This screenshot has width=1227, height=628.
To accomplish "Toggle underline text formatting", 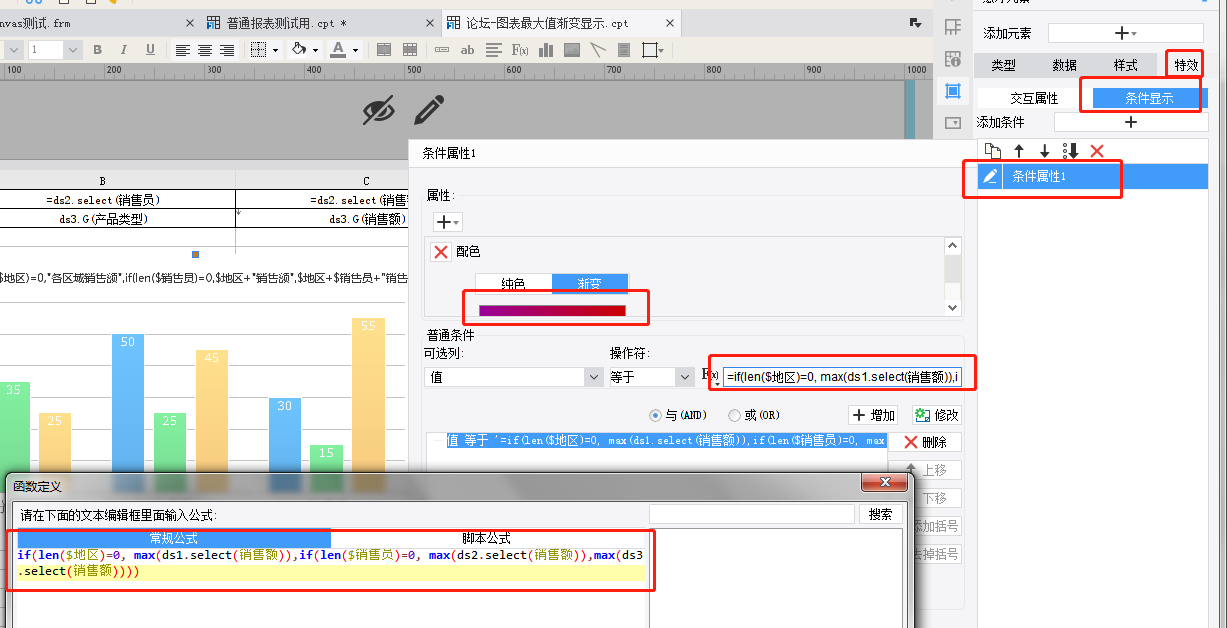I will (x=150, y=50).
